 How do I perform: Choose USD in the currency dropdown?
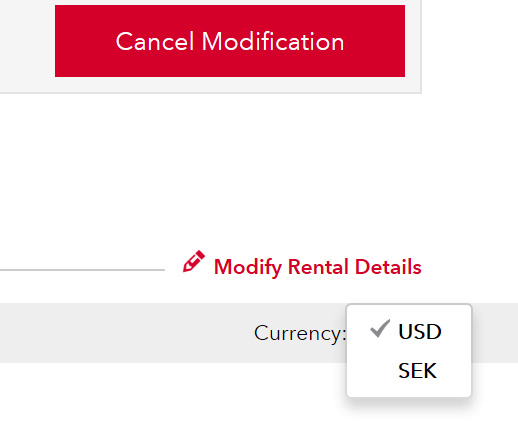click(419, 332)
